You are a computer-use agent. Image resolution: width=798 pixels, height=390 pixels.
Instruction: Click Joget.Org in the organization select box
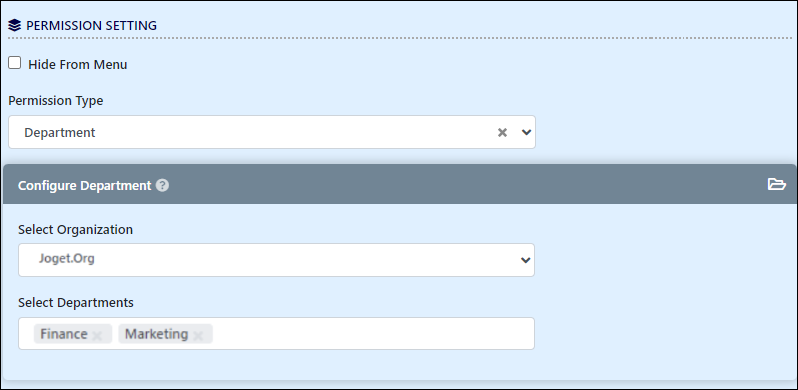pyautogui.click(x=67, y=258)
